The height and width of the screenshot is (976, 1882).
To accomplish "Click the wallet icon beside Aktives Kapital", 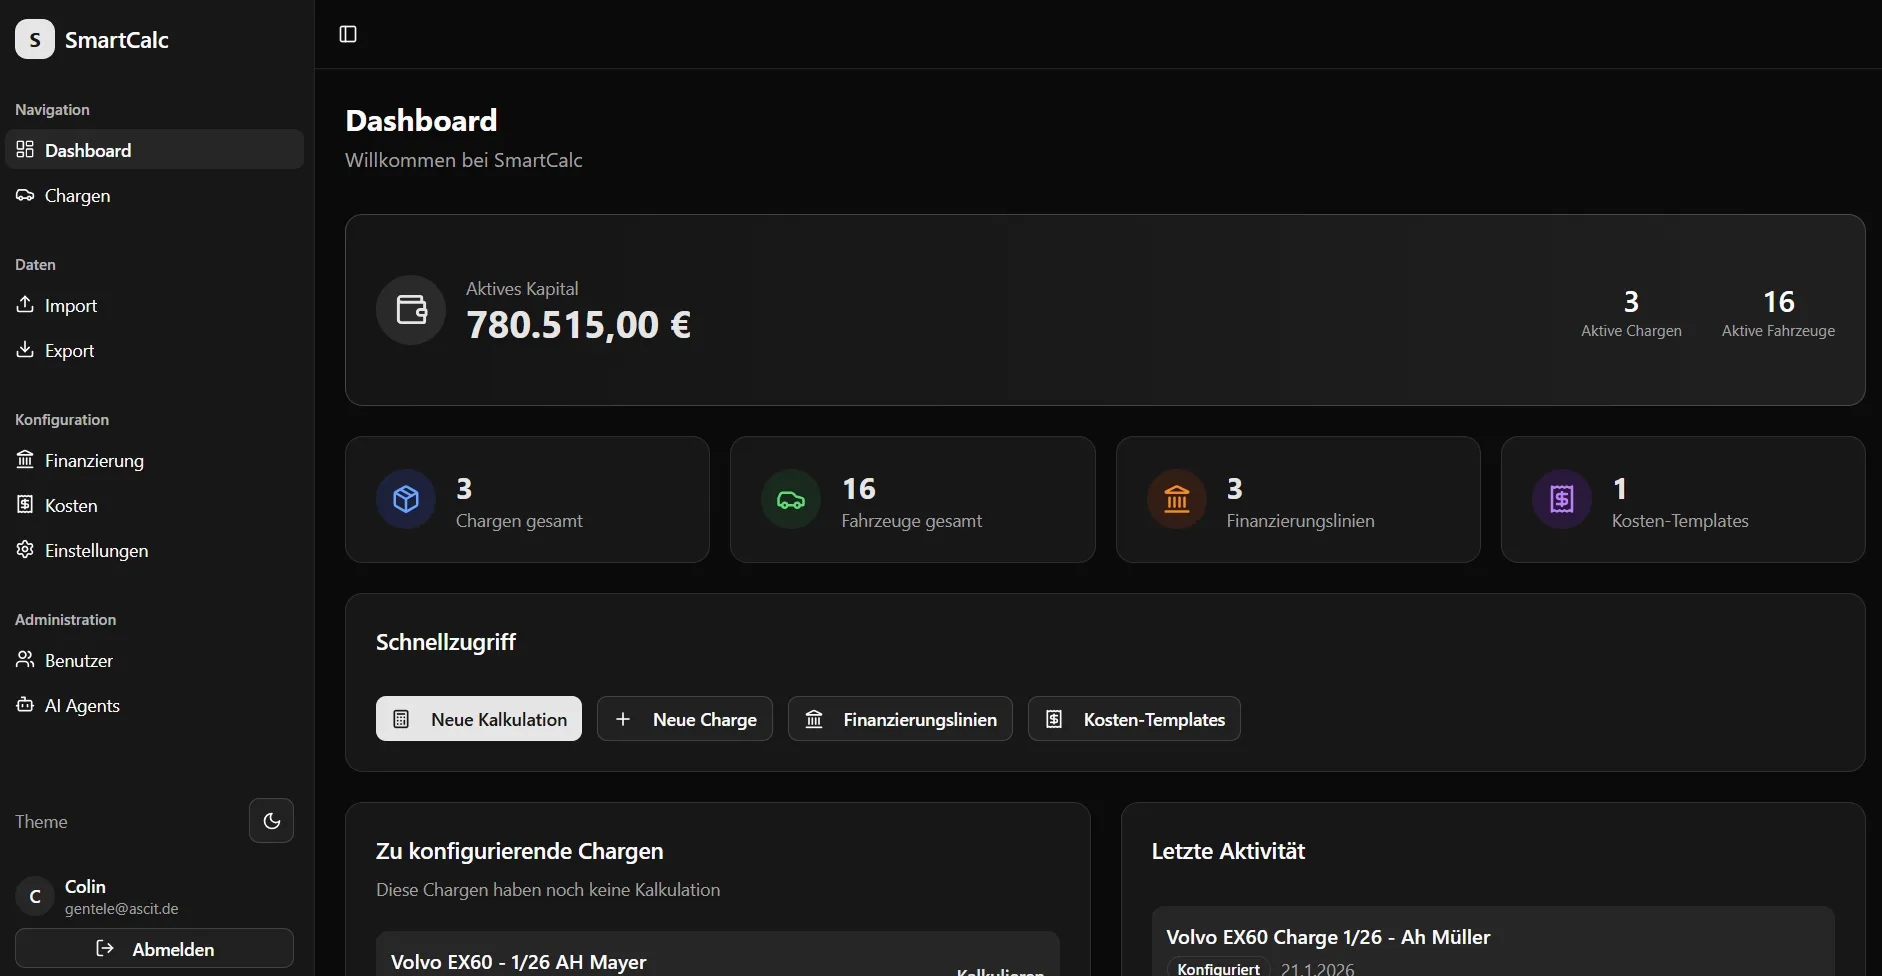I will click(x=411, y=310).
